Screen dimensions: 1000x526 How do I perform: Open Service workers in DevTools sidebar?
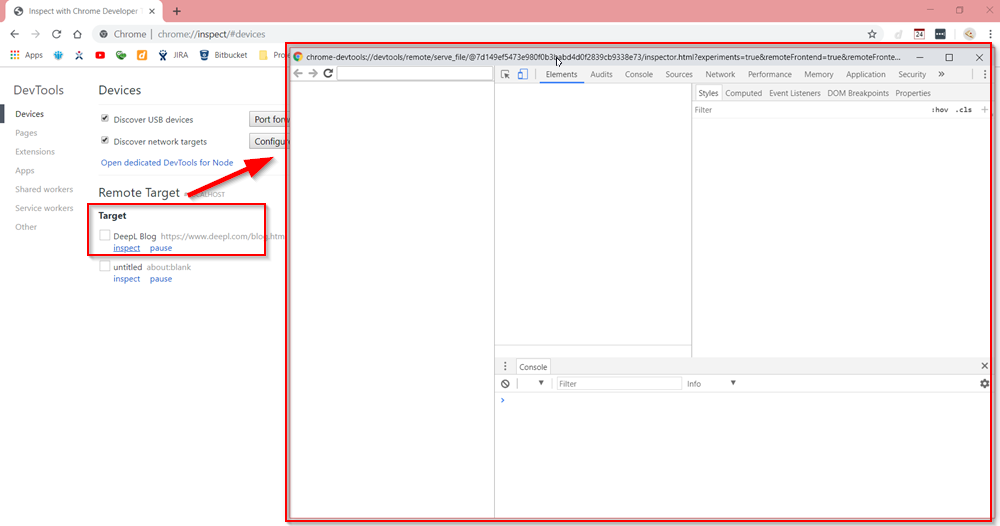pos(44,208)
